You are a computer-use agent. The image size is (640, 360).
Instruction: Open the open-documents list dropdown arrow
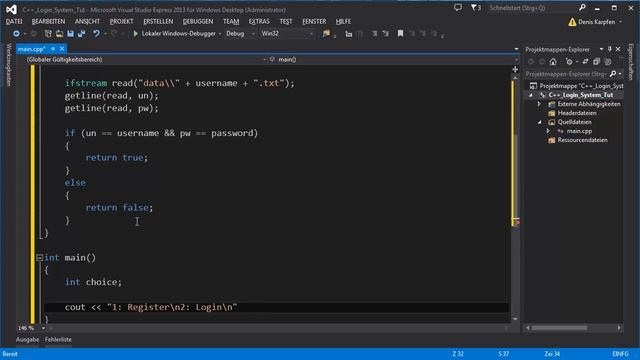click(x=516, y=49)
